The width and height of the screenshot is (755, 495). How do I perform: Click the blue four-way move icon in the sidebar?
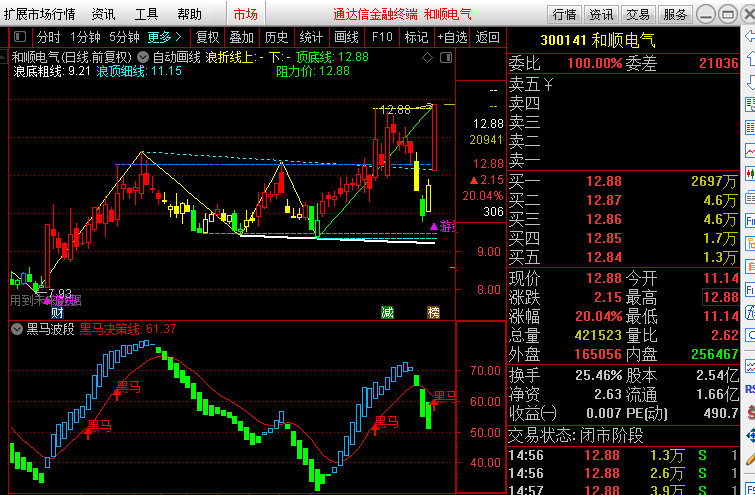[750, 435]
